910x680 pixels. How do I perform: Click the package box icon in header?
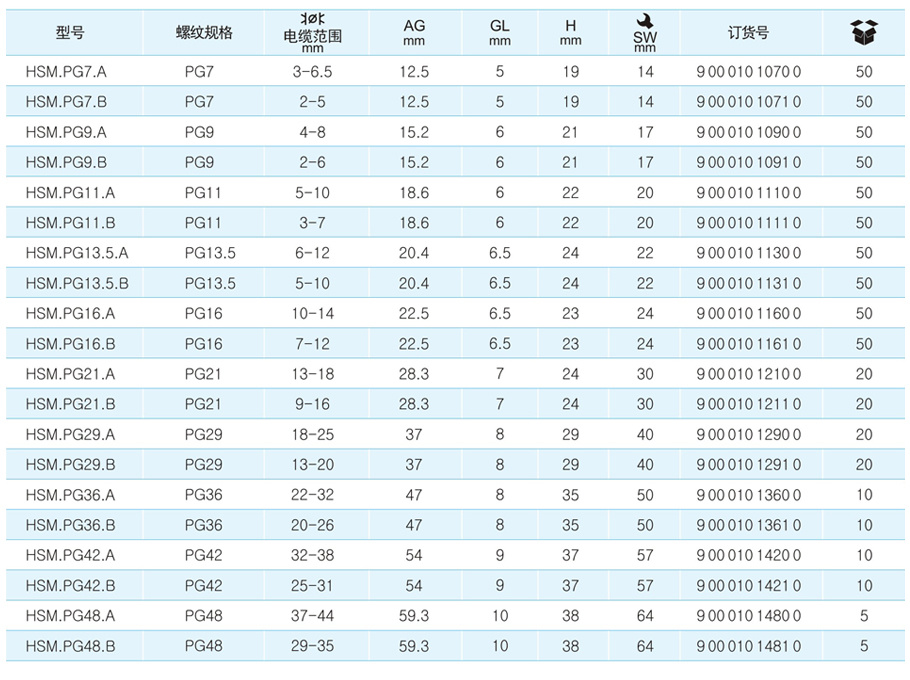(x=864, y=32)
